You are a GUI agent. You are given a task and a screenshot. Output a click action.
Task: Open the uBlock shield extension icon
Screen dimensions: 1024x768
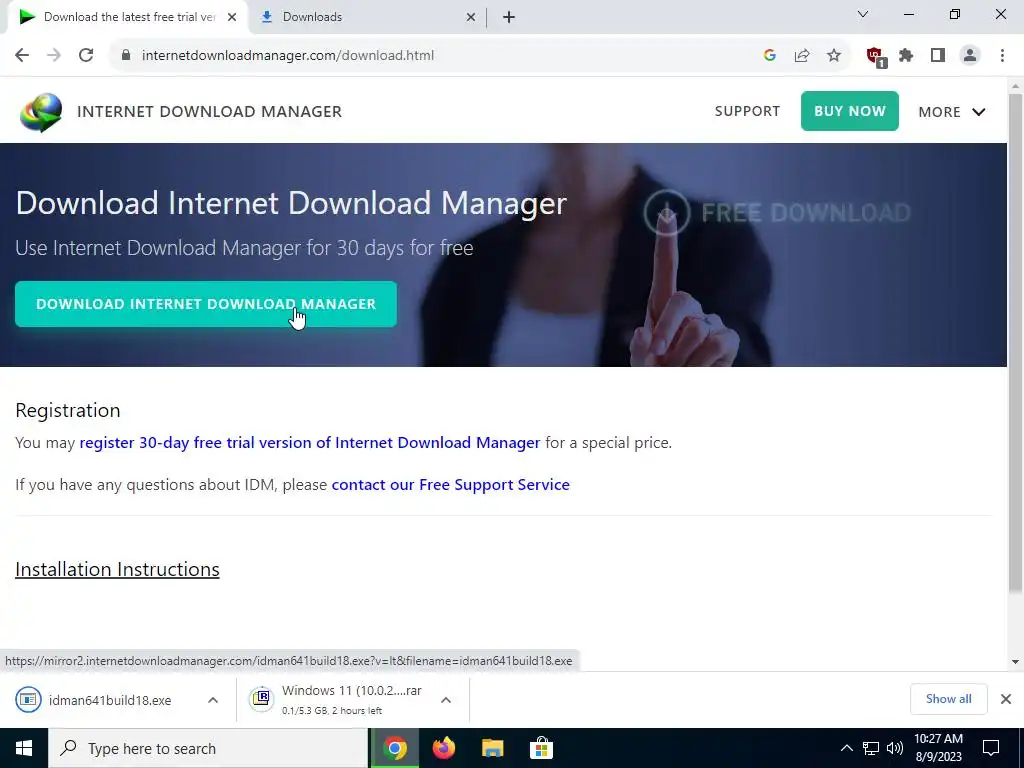point(876,57)
